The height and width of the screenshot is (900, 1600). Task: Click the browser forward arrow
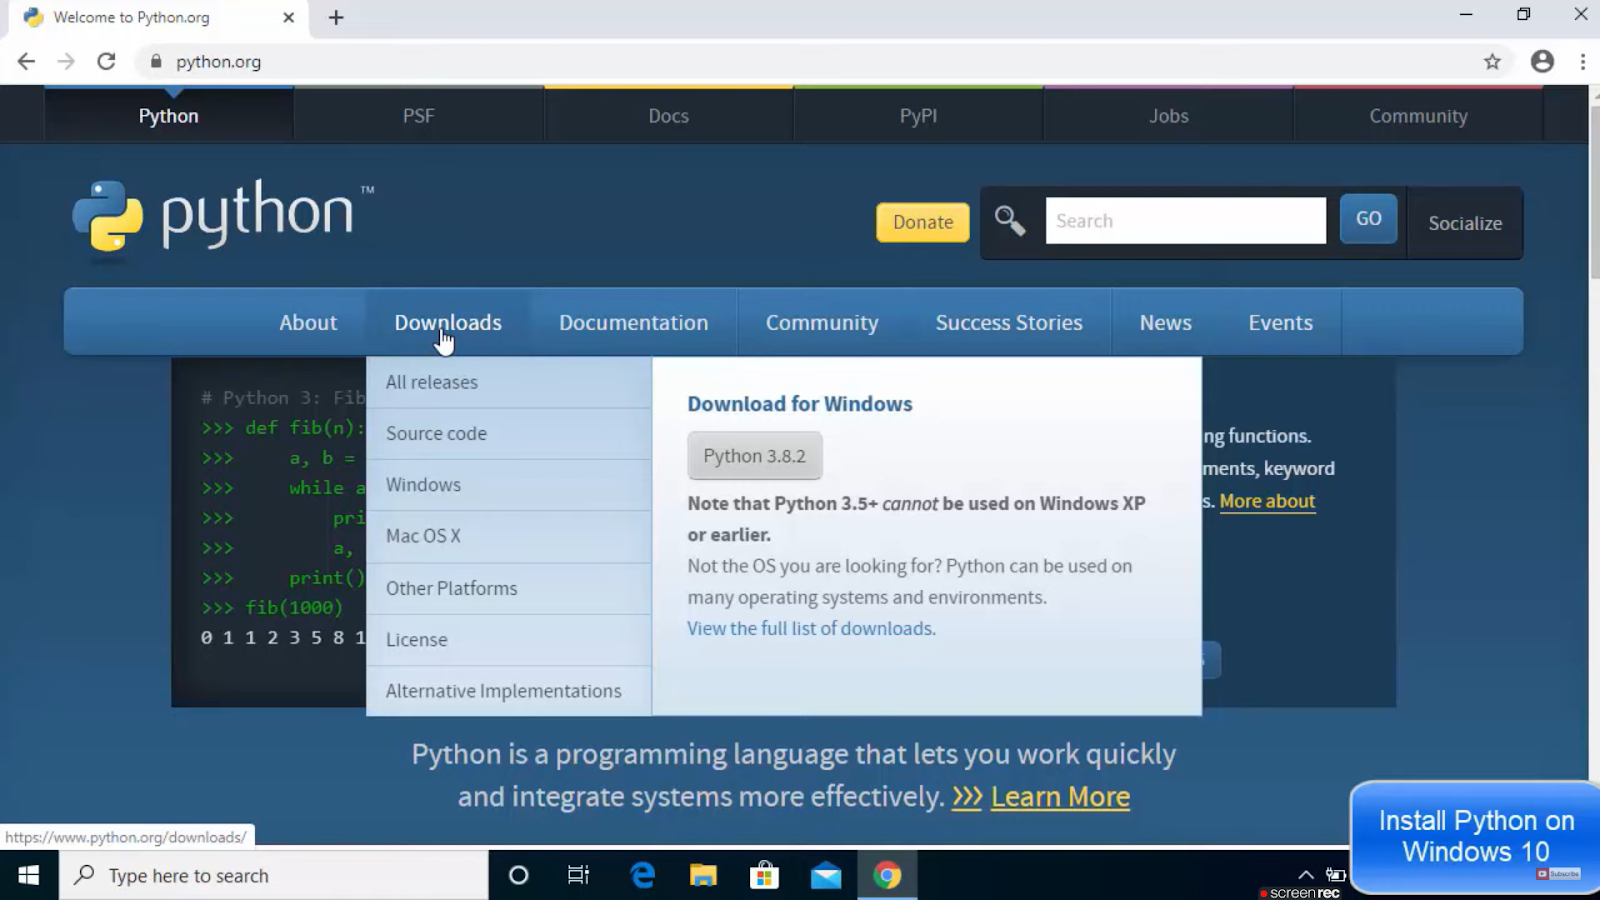coord(66,61)
